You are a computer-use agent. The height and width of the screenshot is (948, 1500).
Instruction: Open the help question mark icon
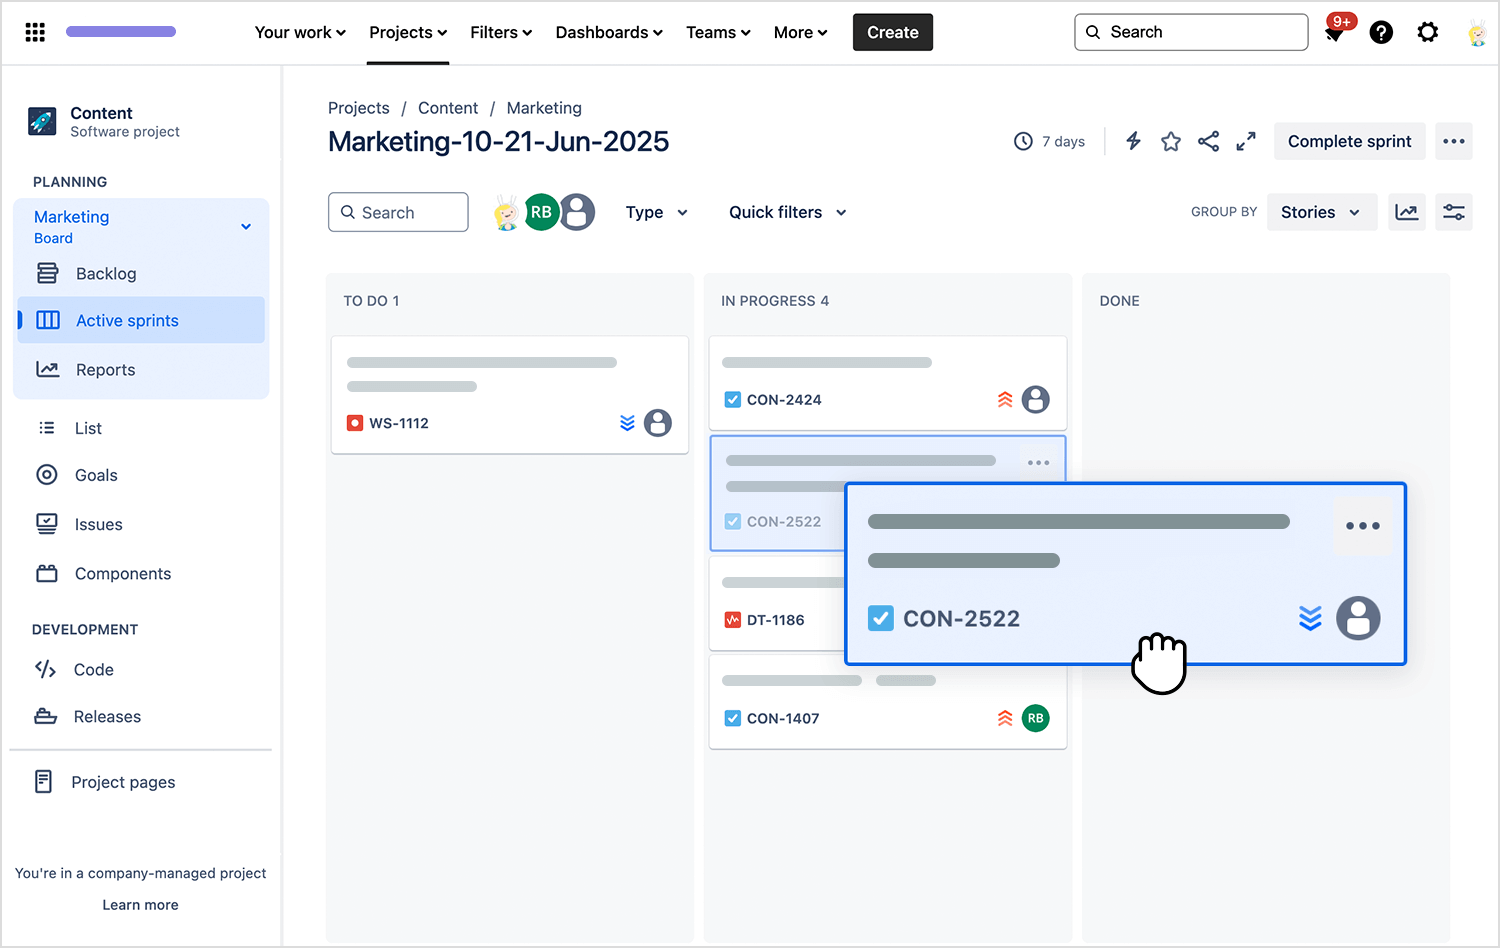[1381, 32]
